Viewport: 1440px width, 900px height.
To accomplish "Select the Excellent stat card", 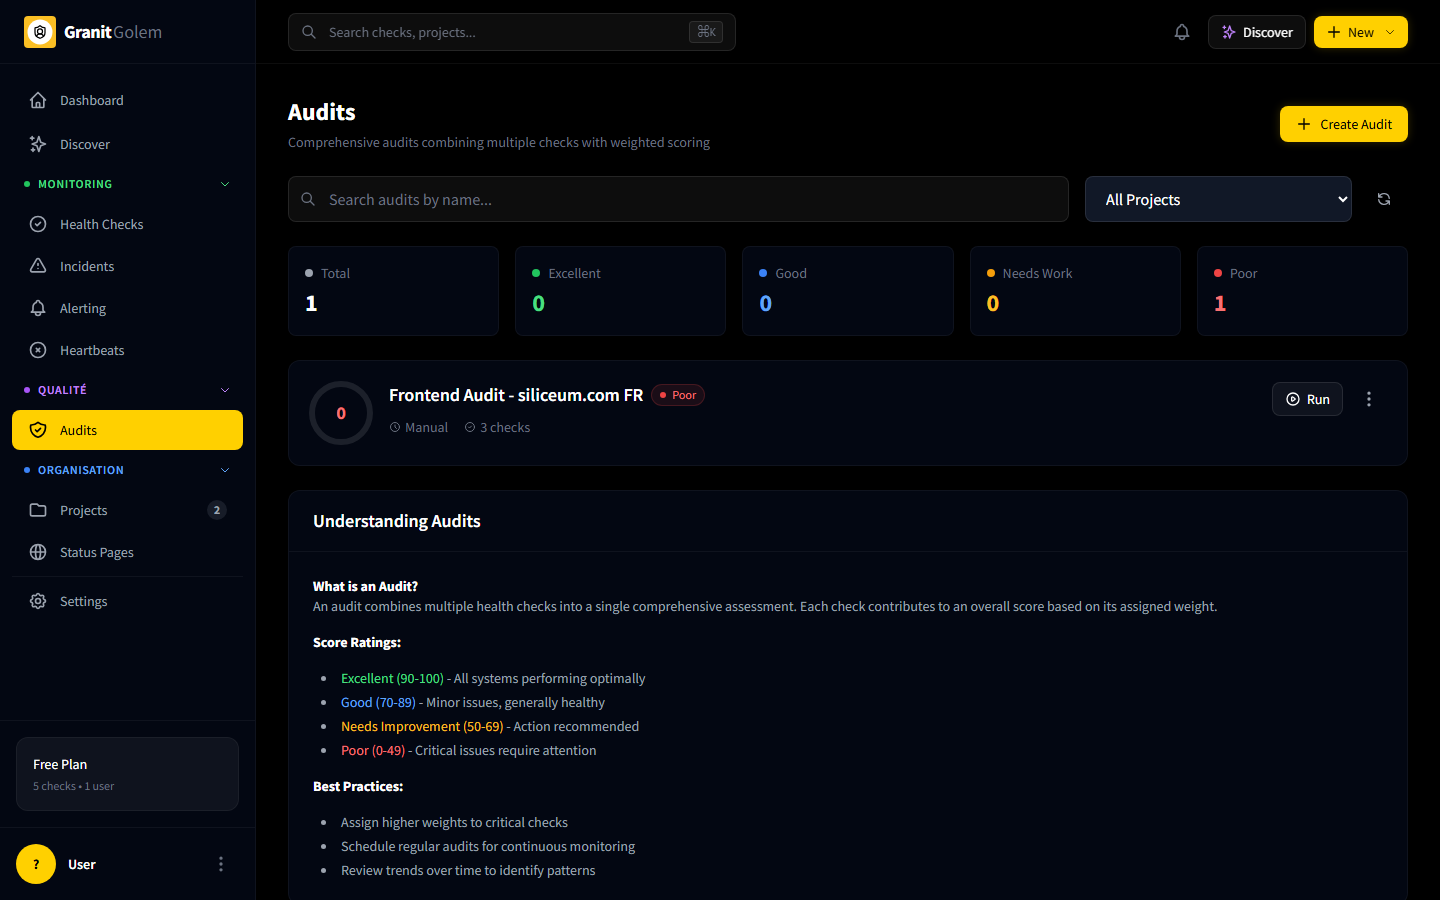I will pos(620,291).
